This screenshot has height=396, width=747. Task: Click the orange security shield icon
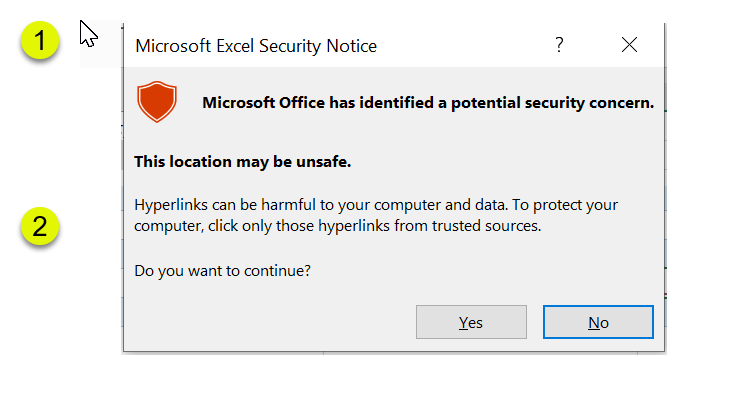click(157, 102)
